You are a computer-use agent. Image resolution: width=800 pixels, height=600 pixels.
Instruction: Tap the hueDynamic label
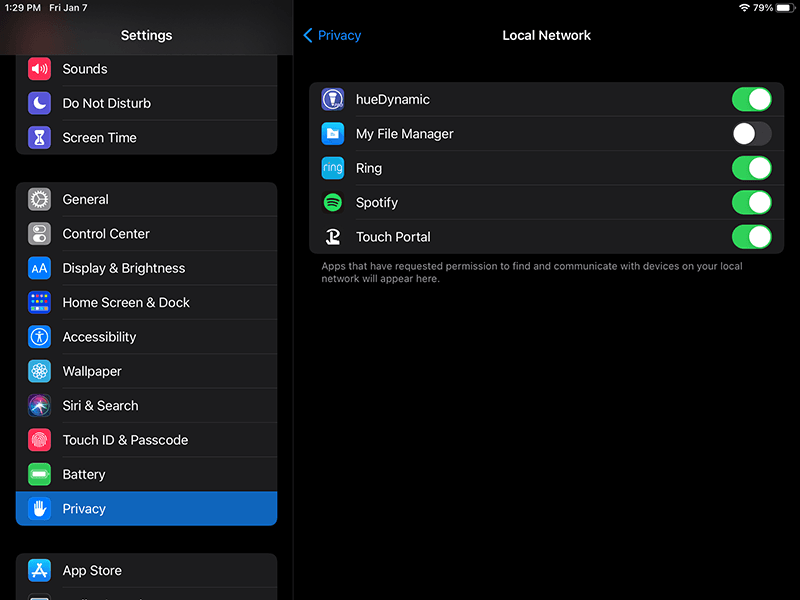tap(393, 99)
